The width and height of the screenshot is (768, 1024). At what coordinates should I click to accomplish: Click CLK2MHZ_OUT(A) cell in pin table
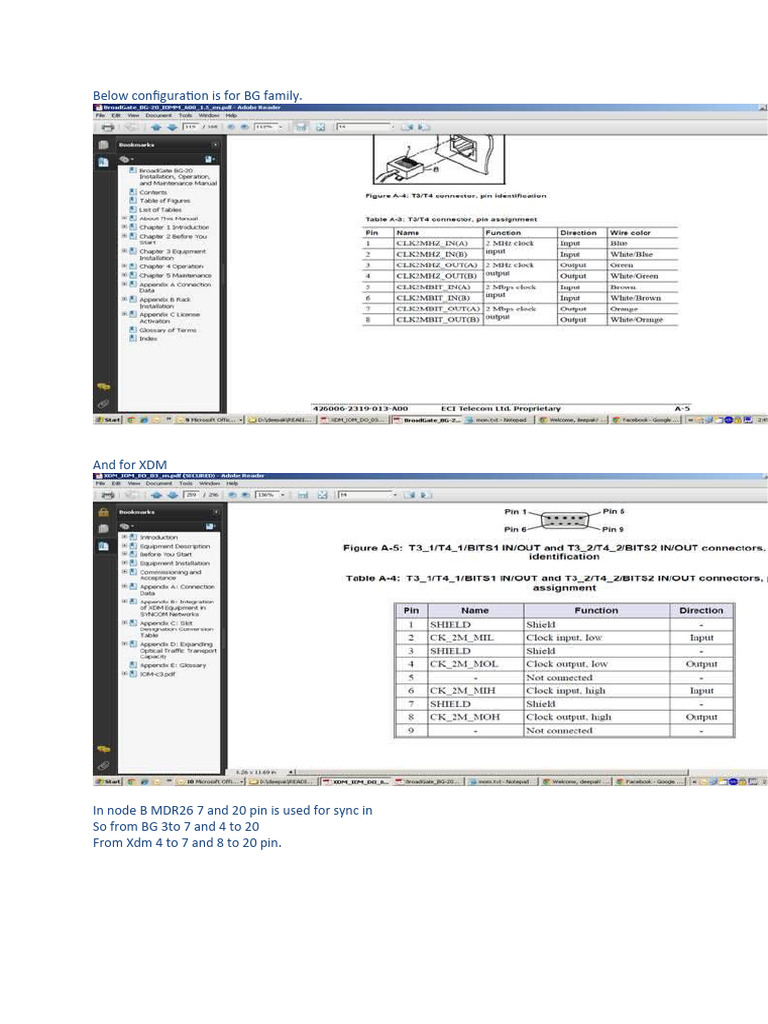point(438,265)
